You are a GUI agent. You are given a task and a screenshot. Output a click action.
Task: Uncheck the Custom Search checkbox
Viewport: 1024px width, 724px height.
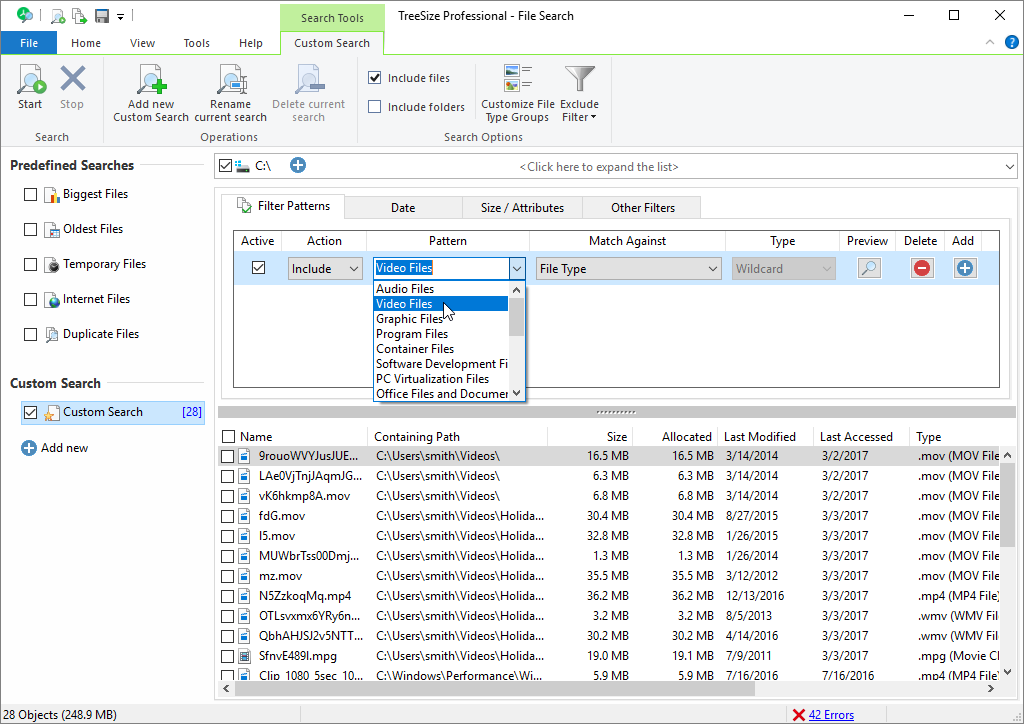(x=30, y=412)
